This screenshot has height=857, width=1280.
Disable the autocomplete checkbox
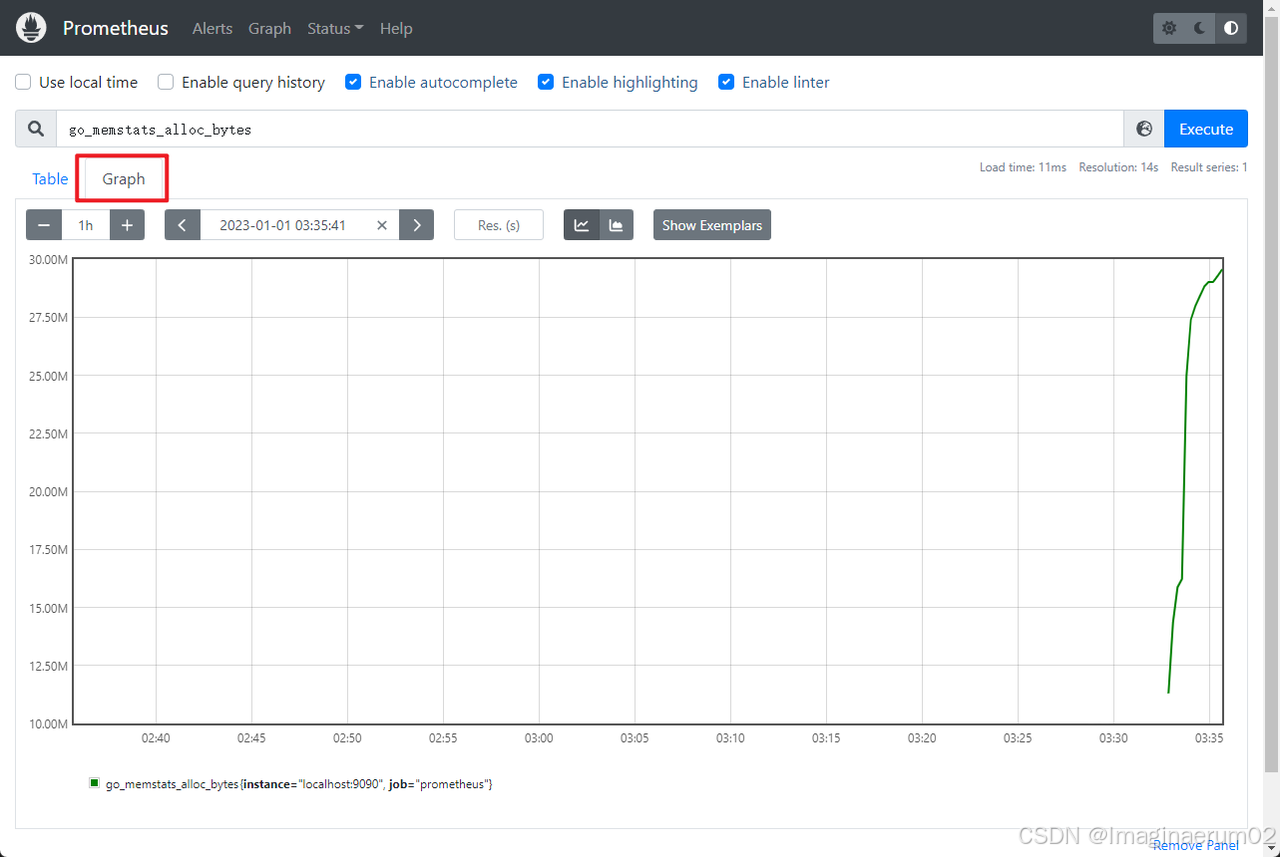[353, 82]
